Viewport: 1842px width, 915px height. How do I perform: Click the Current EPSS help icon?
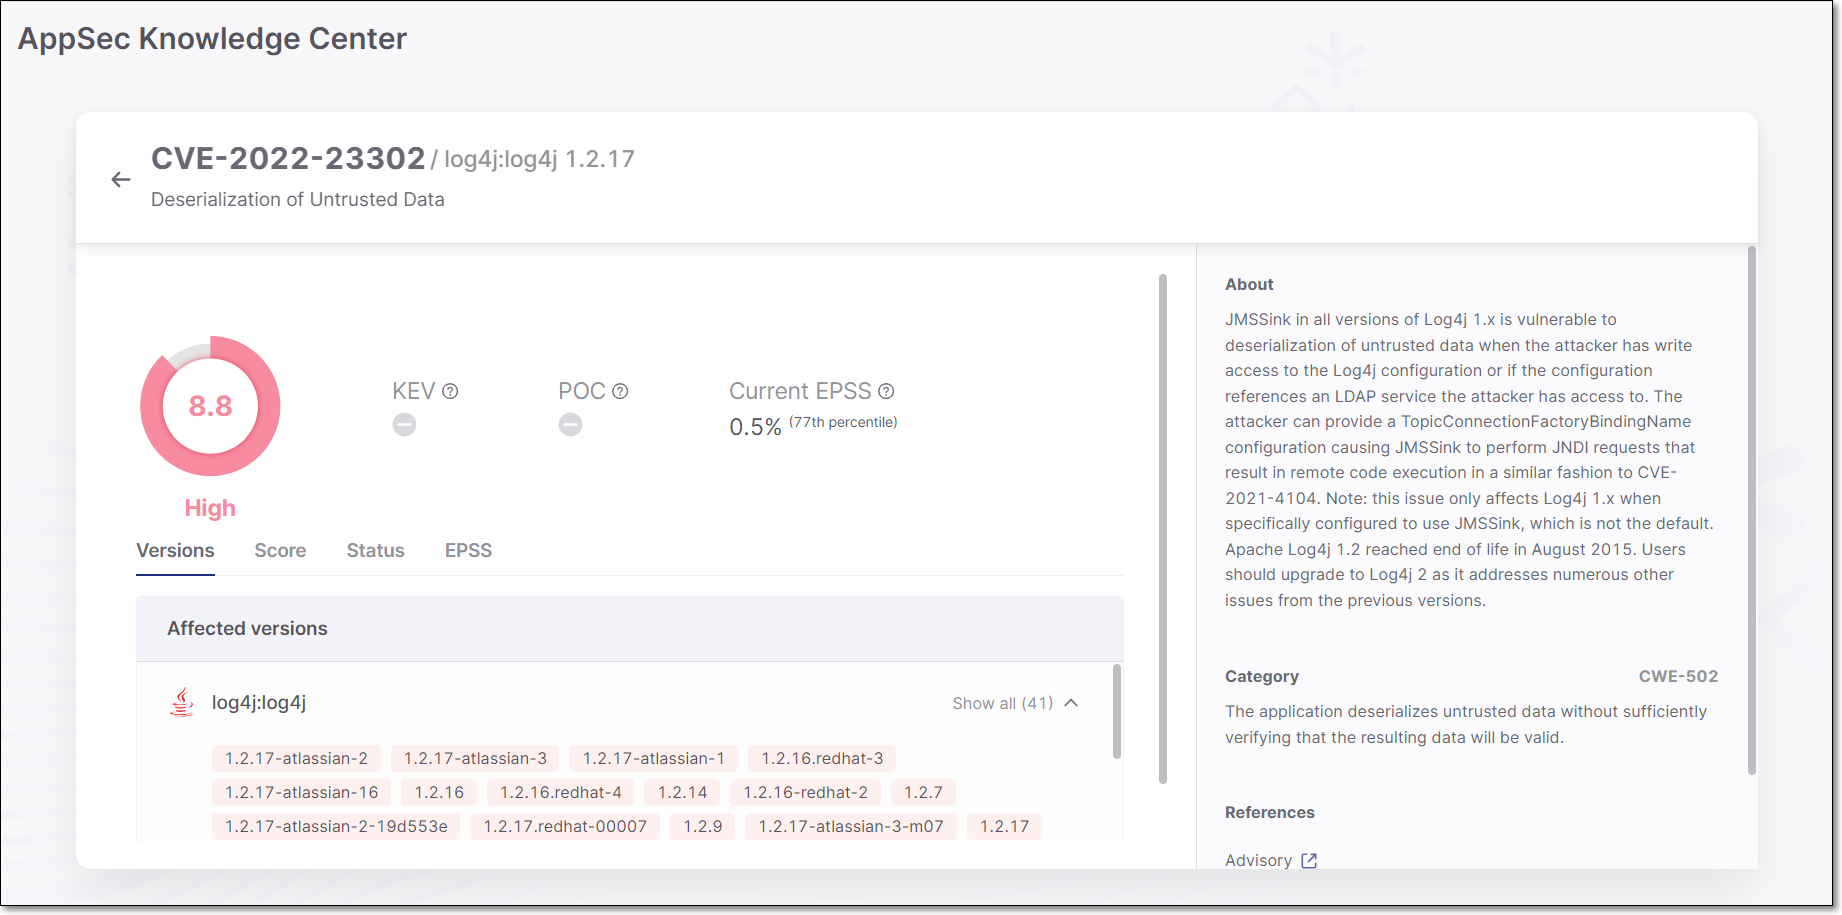pyautogui.click(x=886, y=391)
